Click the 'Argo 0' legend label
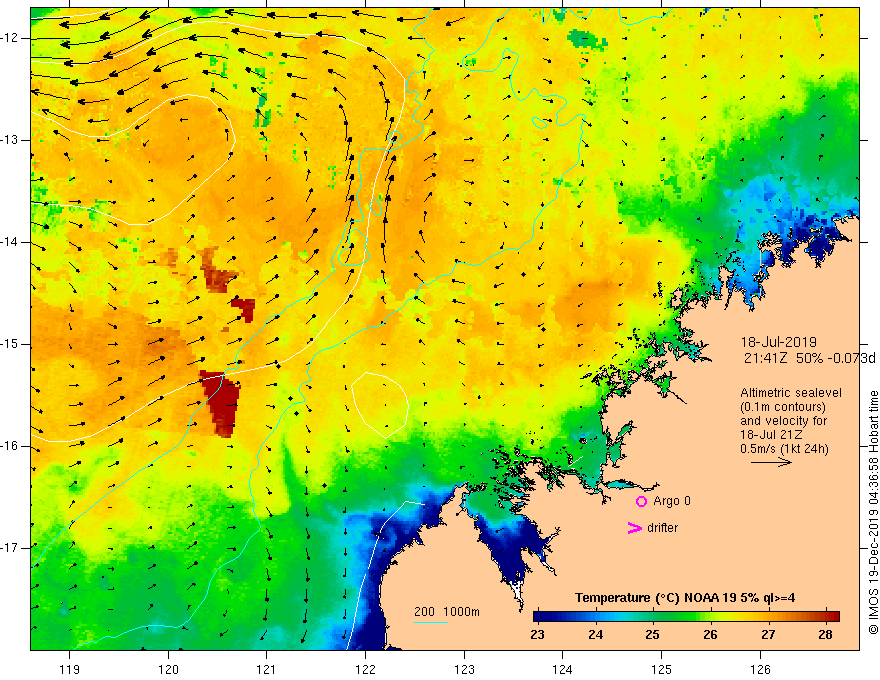This screenshot has width=880, height=680. point(672,501)
